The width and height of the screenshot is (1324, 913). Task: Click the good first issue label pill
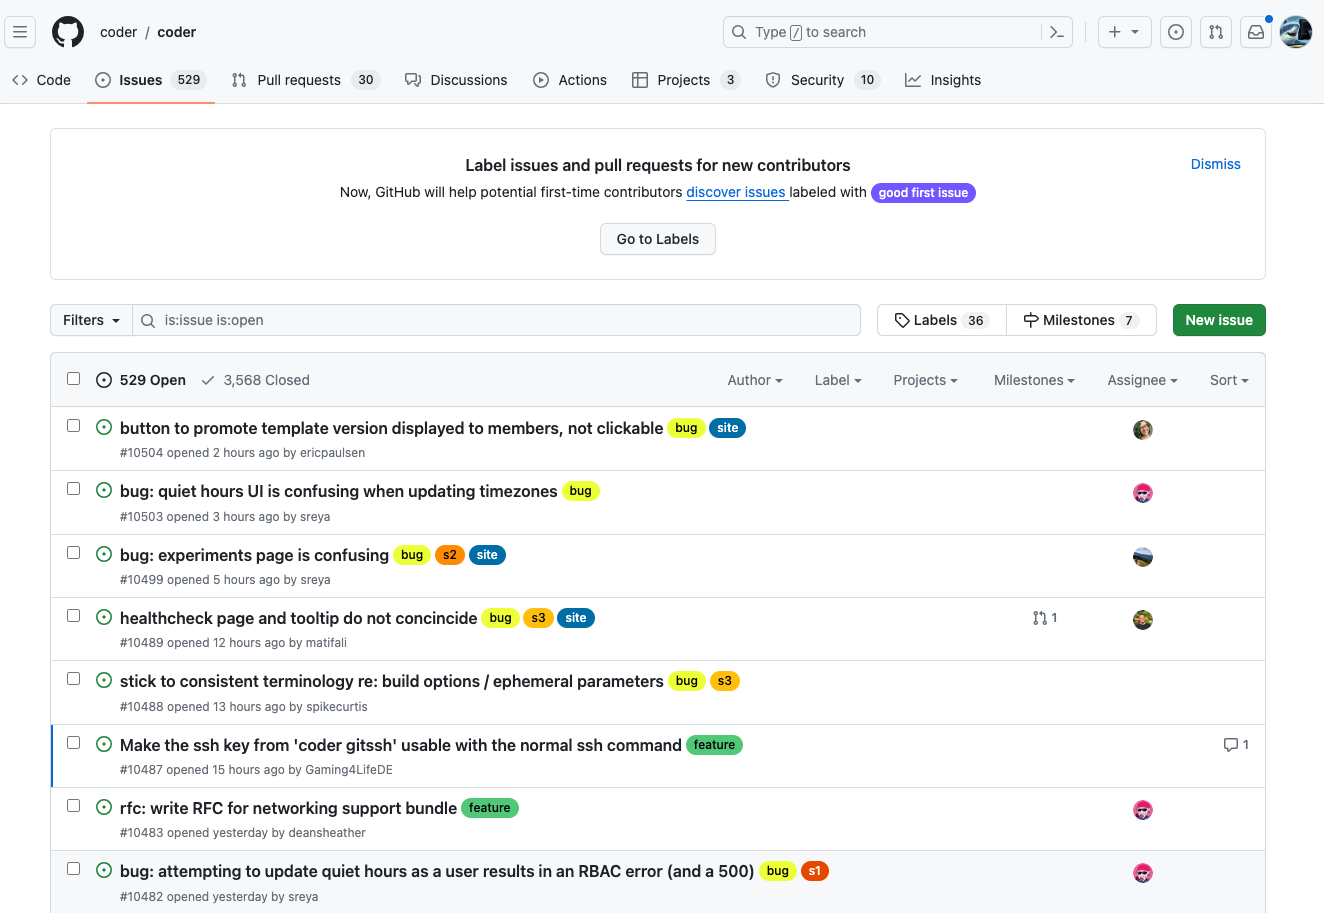(x=923, y=192)
